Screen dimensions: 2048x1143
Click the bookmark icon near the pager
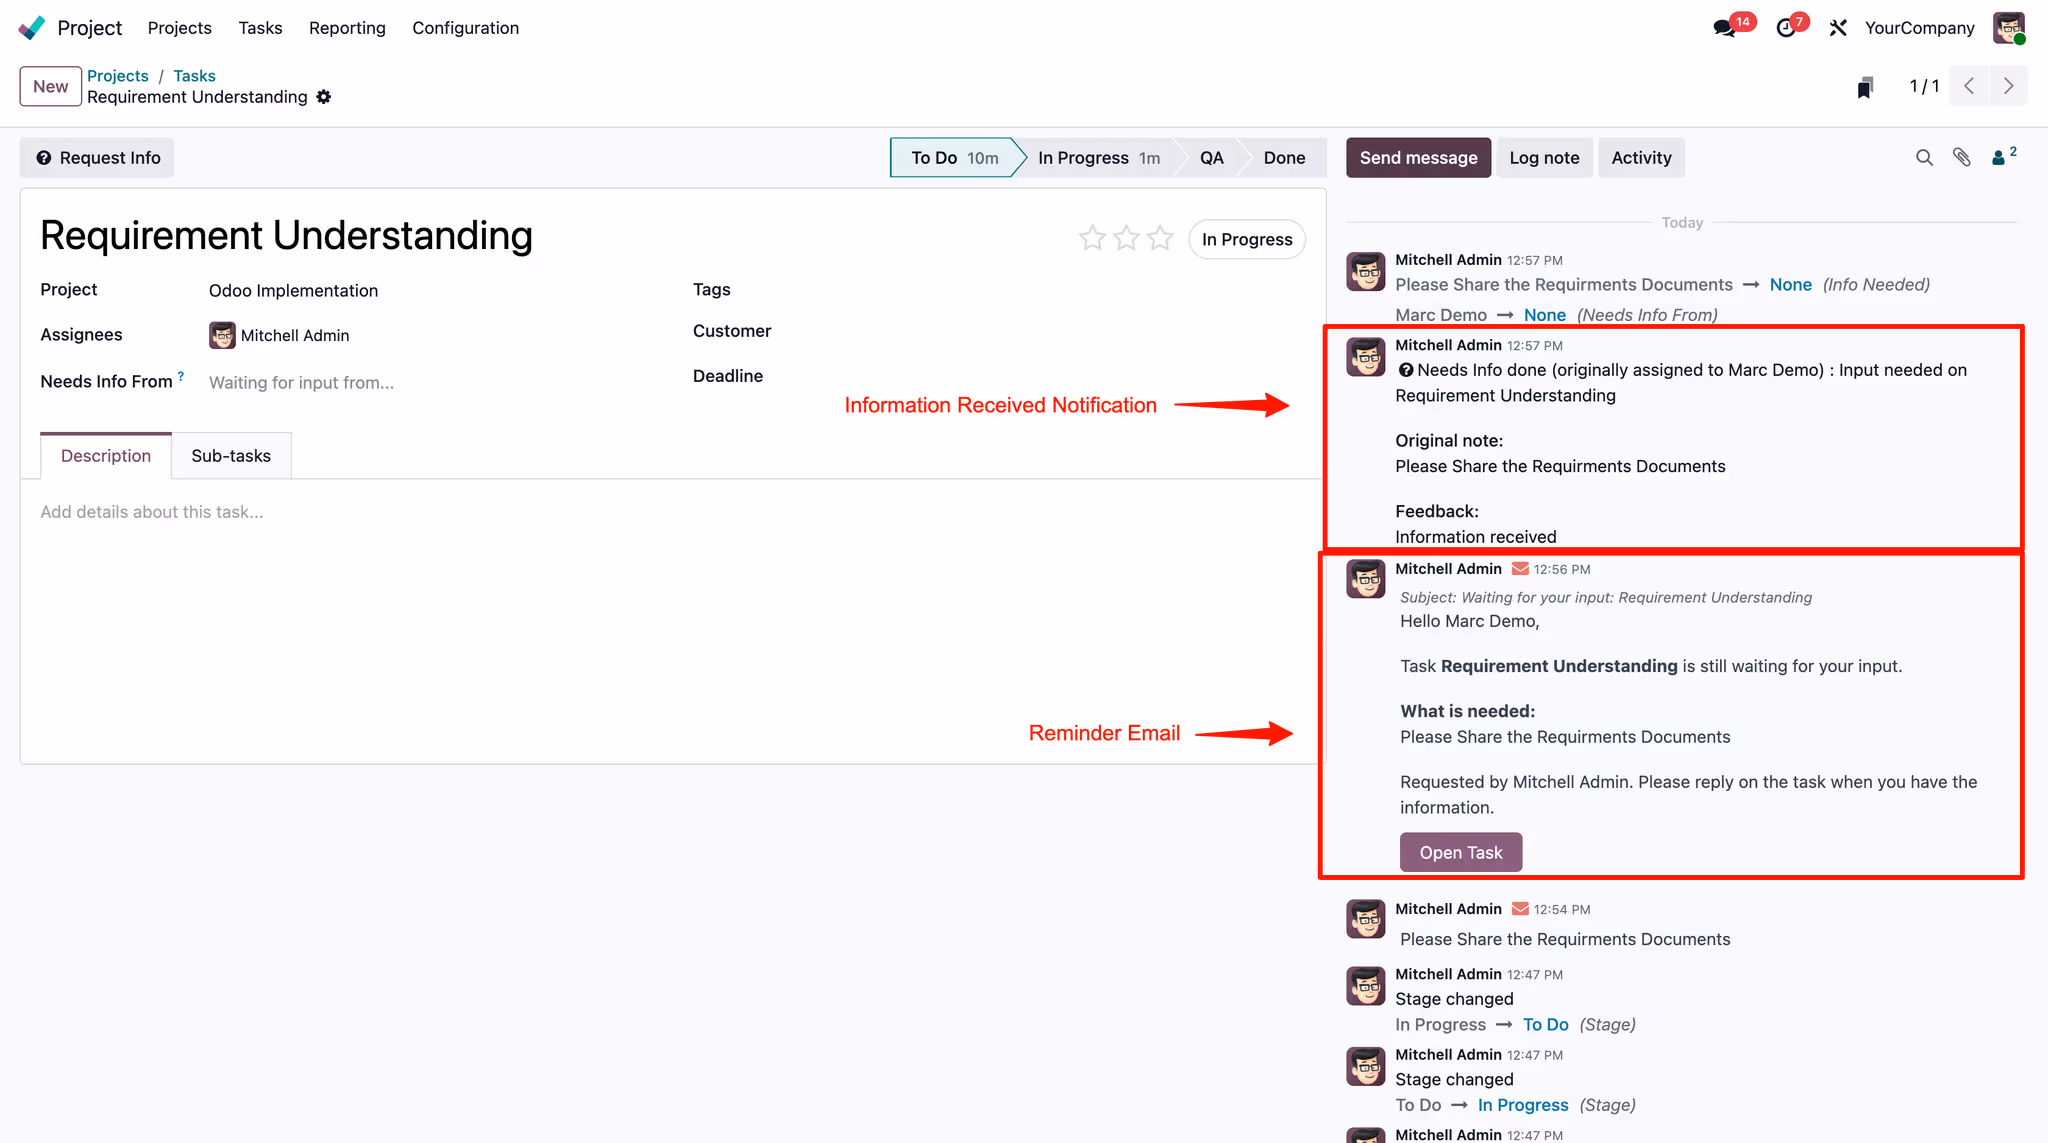(1865, 87)
